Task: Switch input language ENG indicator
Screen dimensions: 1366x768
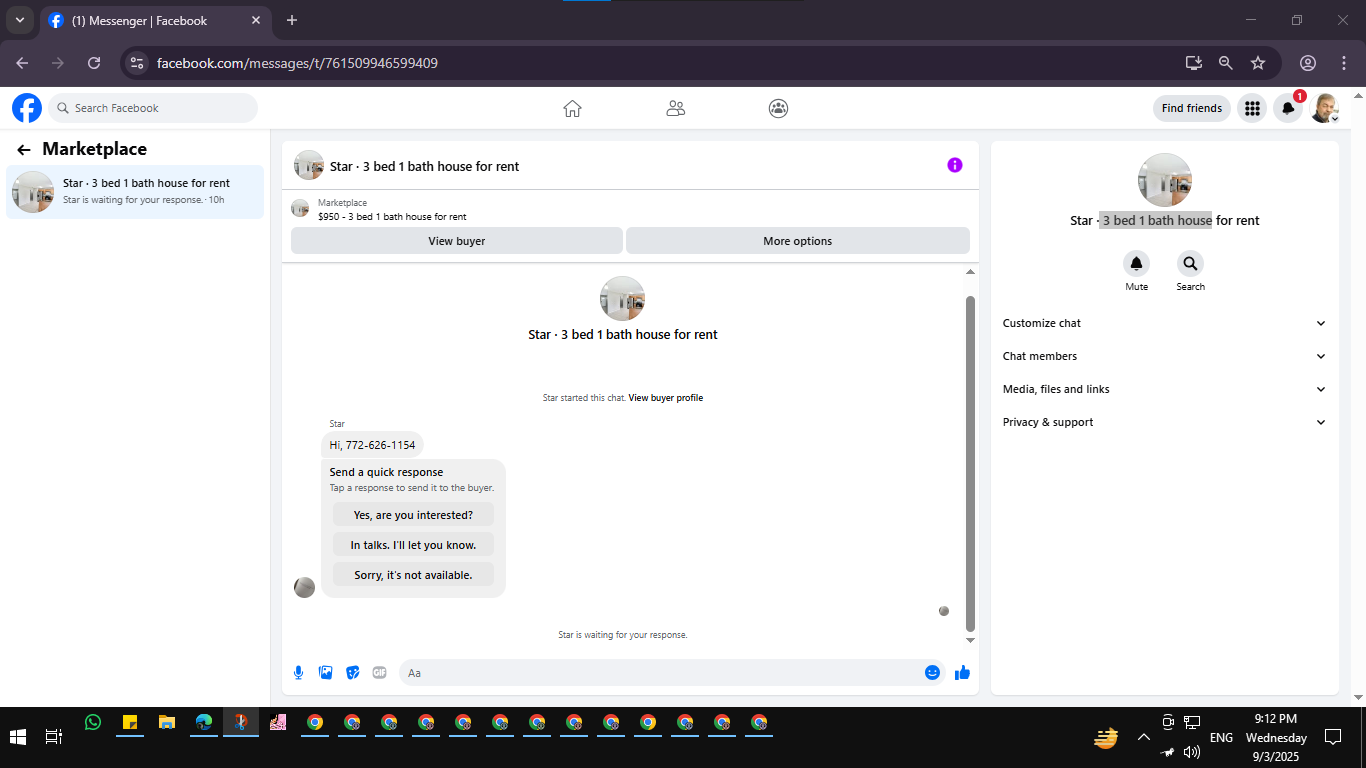Action: 1221,738
